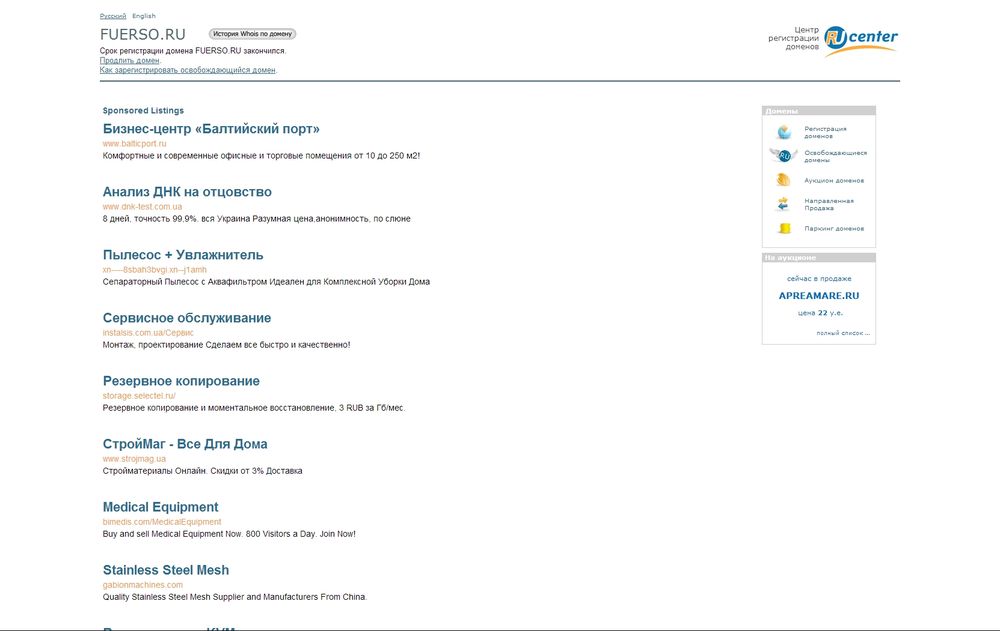
Task: Open Резервное копирование listing
Action: tap(181, 381)
